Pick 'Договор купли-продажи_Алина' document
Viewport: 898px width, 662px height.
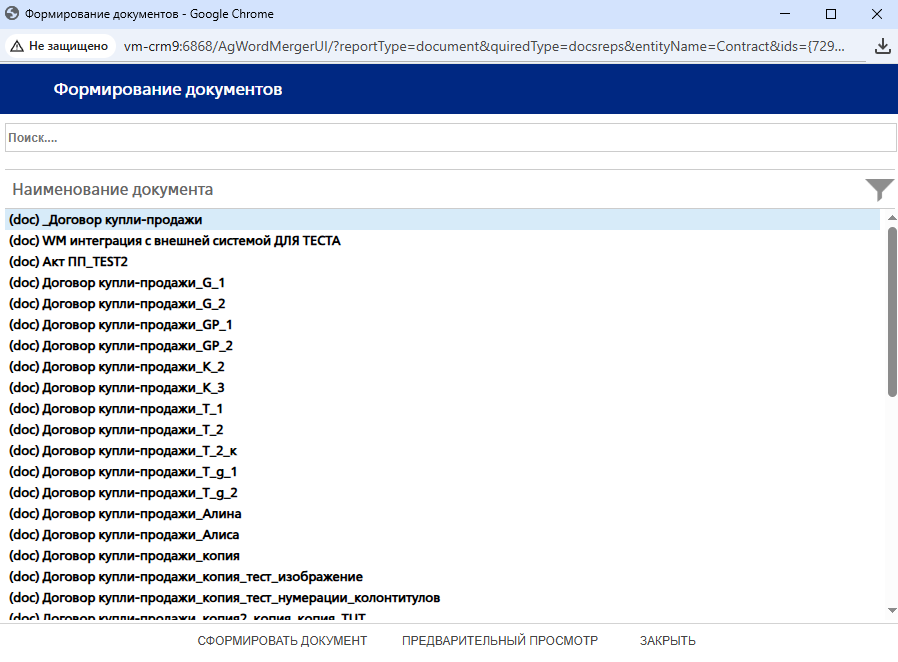click(125, 514)
